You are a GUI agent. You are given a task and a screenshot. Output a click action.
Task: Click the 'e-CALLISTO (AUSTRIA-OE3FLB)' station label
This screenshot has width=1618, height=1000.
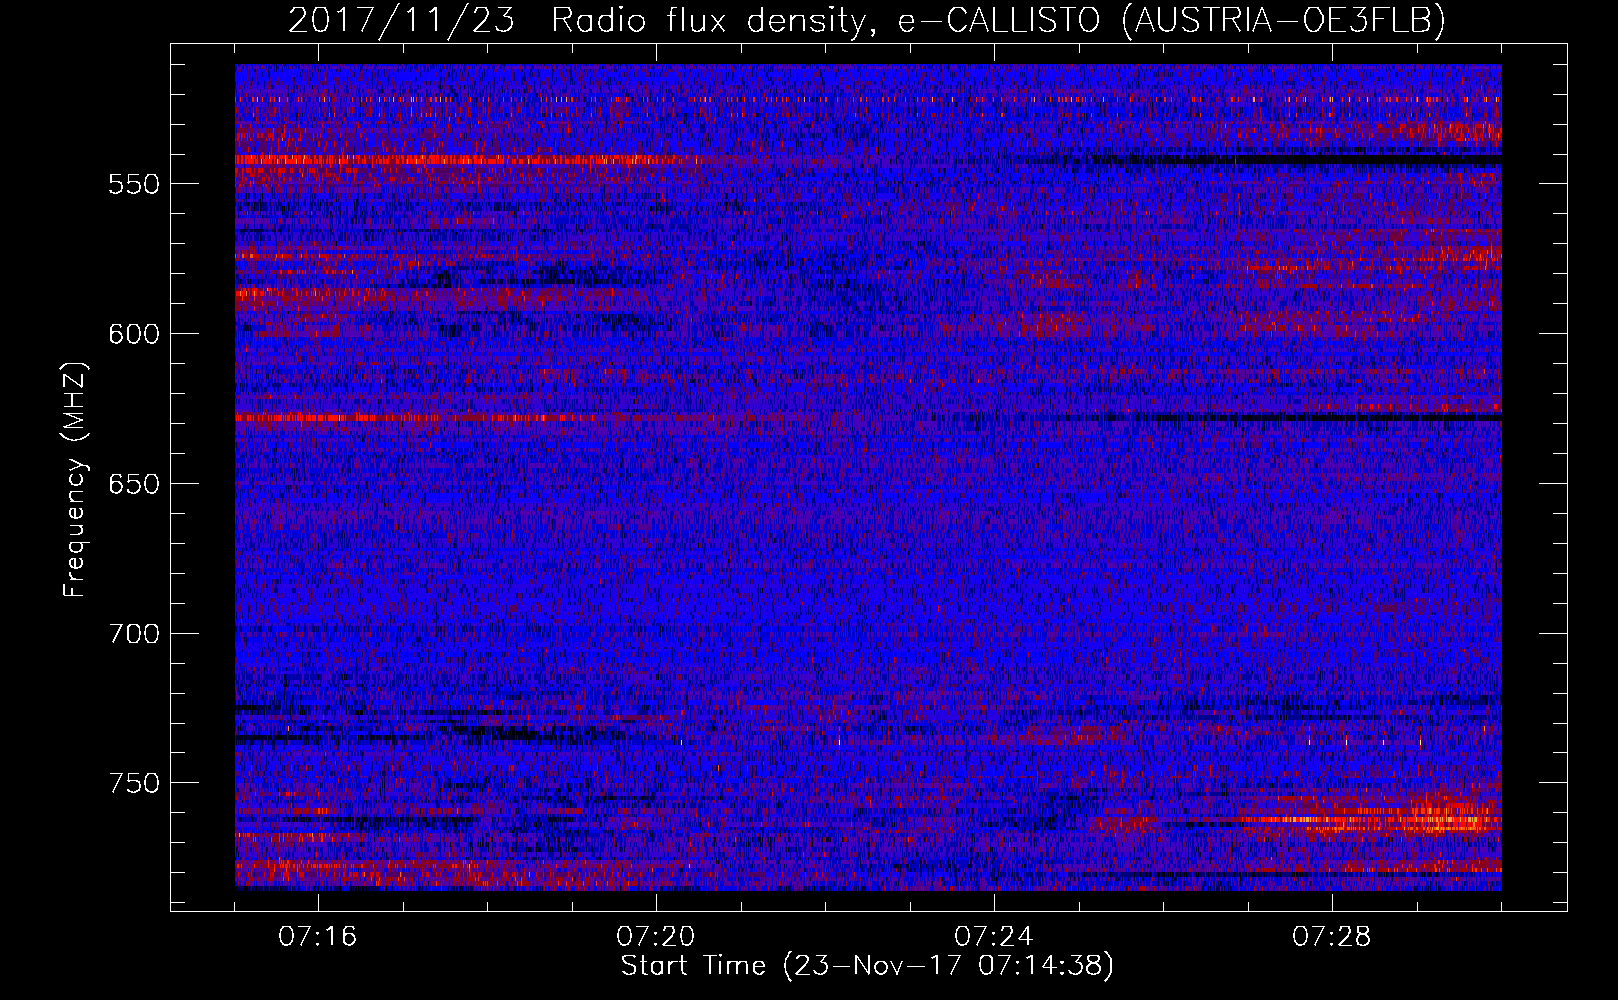(1171, 20)
